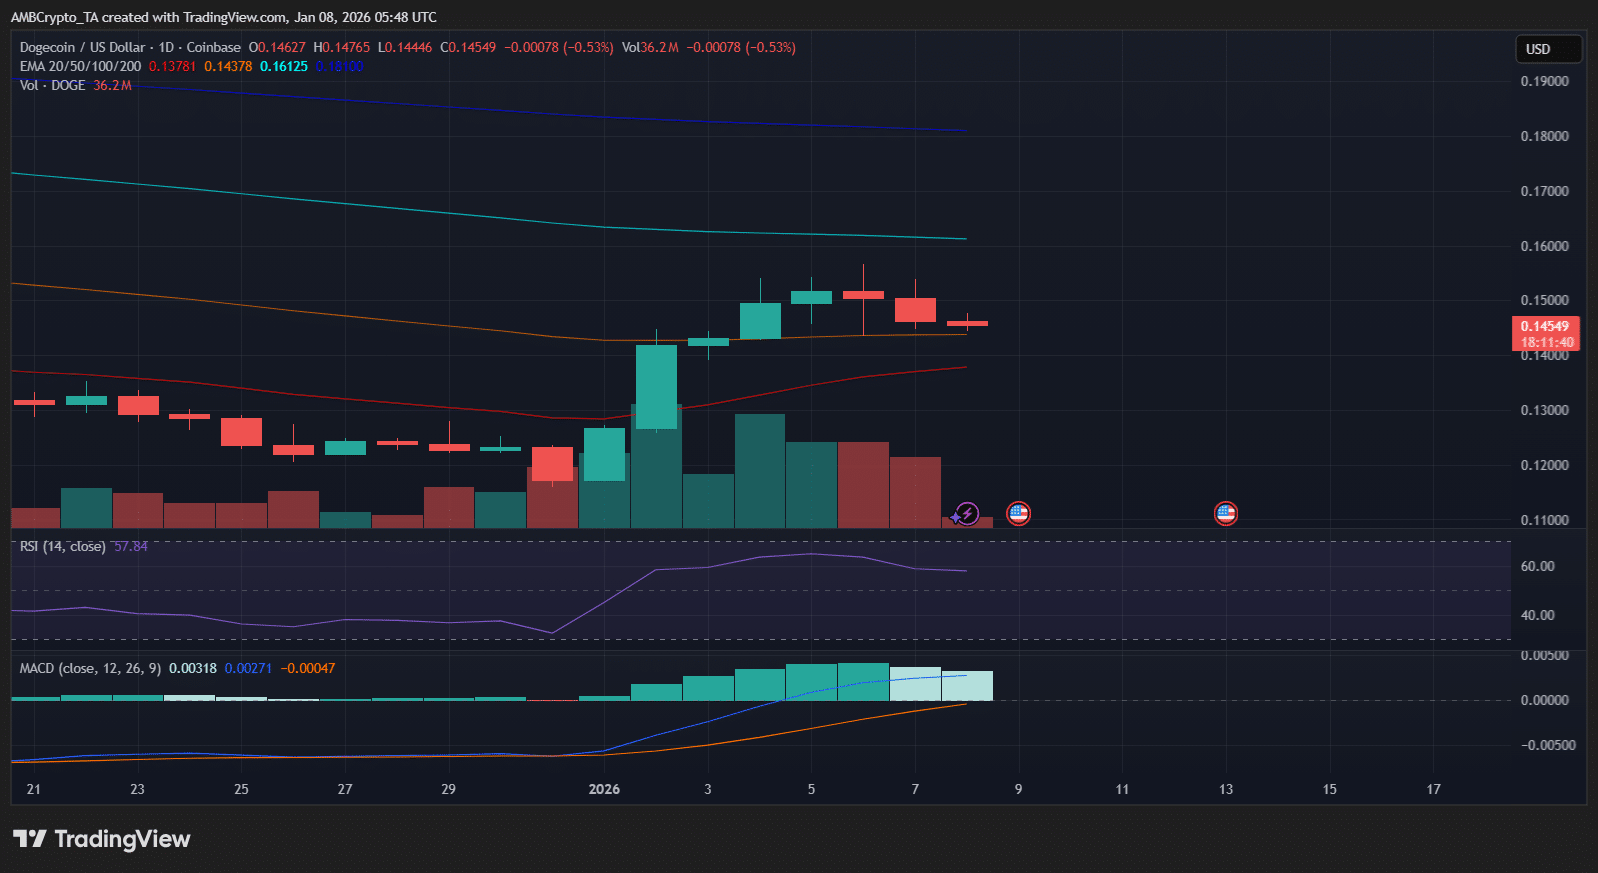Click the red EMA 20 value 0.13781
Image resolution: width=1598 pixels, height=873 pixels.
pos(172,66)
